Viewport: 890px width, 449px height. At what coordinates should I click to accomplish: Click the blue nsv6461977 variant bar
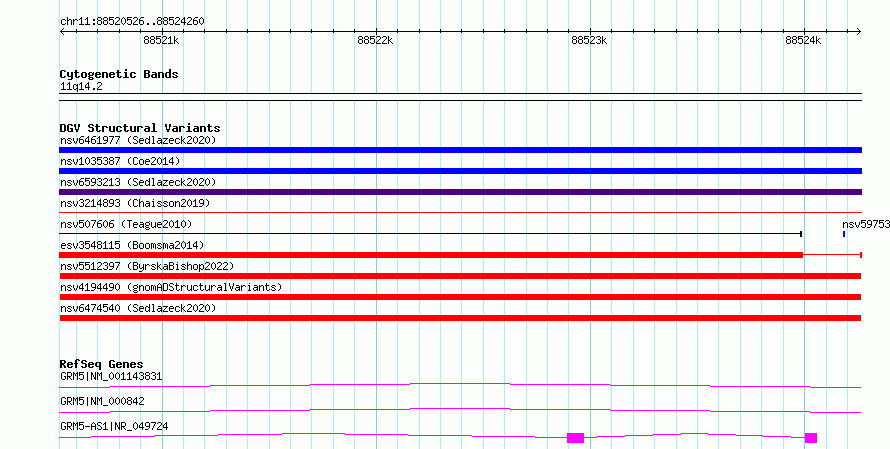(x=460, y=150)
